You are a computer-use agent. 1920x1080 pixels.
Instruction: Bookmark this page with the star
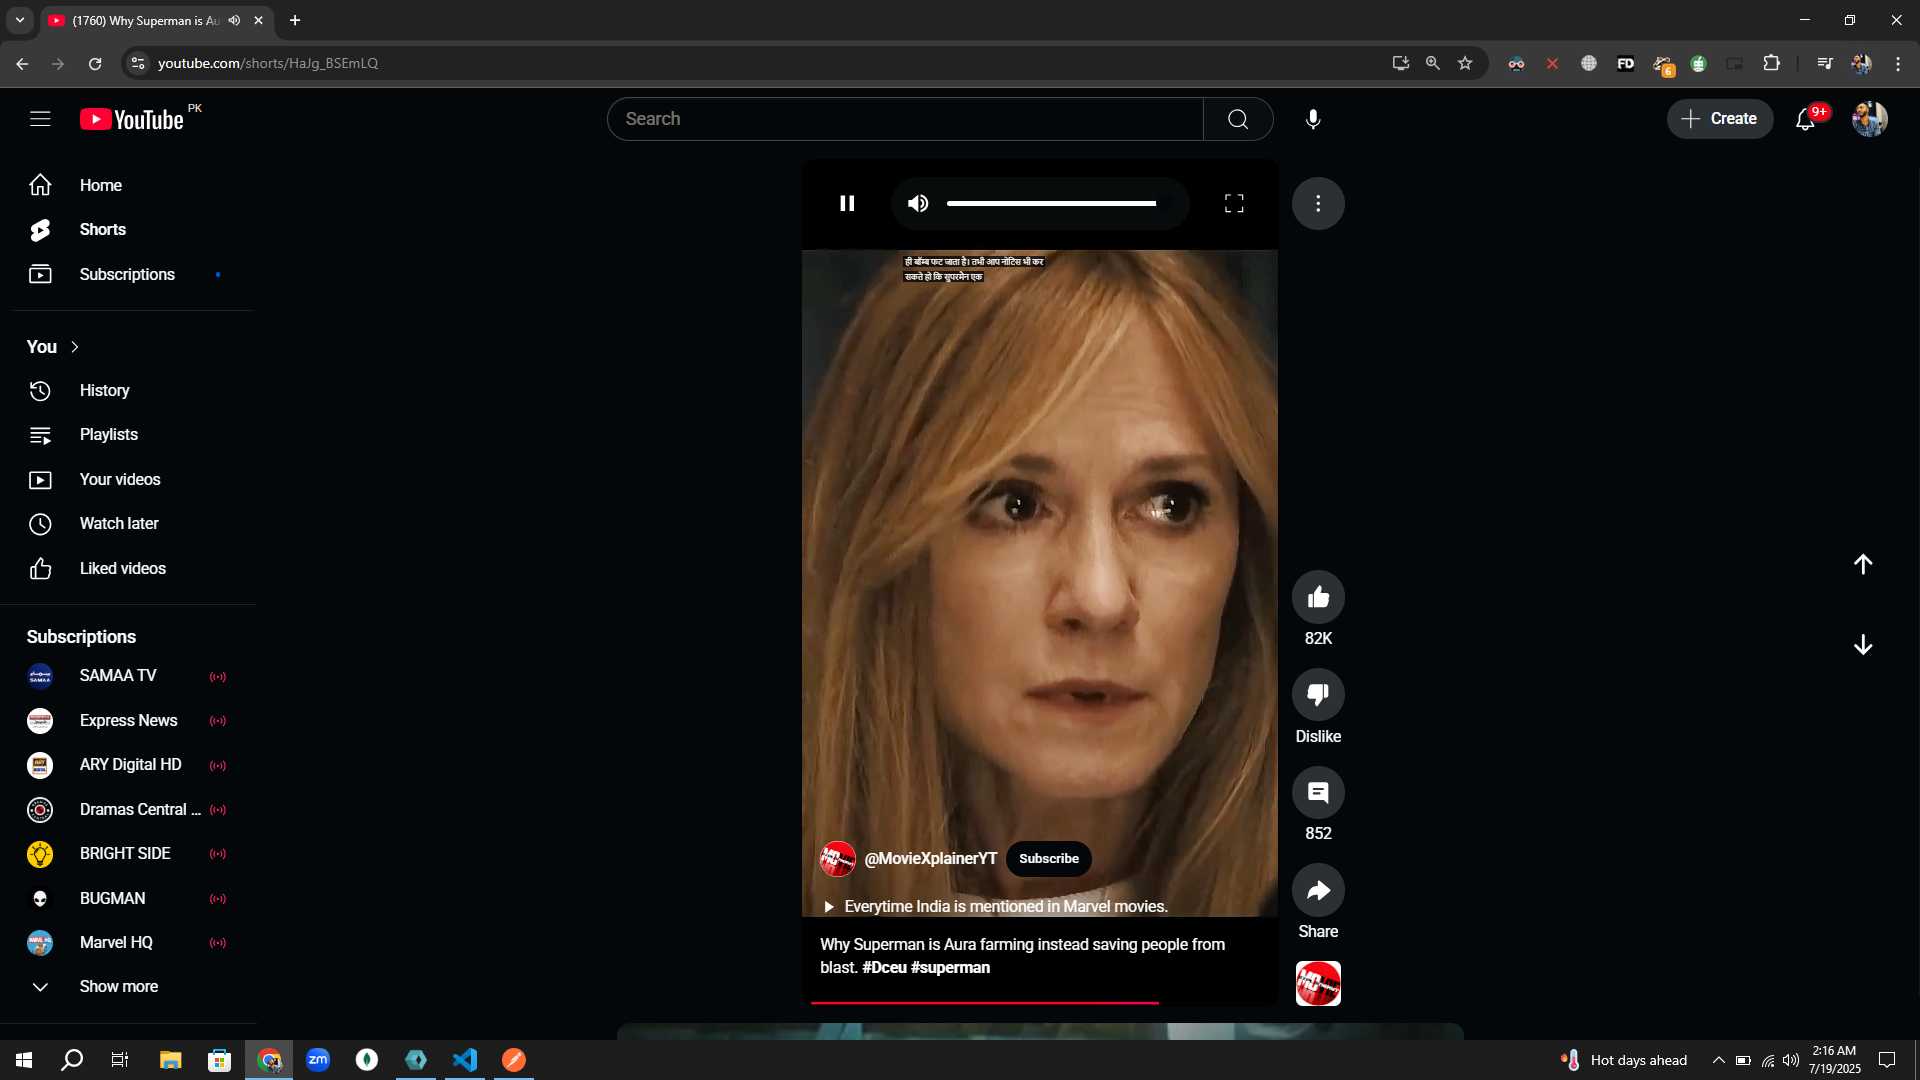pyautogui.click(x=1465, y=63)
